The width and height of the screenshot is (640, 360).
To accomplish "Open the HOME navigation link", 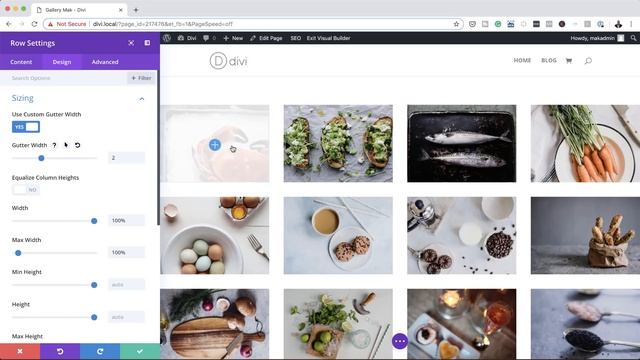I will 522,60.
